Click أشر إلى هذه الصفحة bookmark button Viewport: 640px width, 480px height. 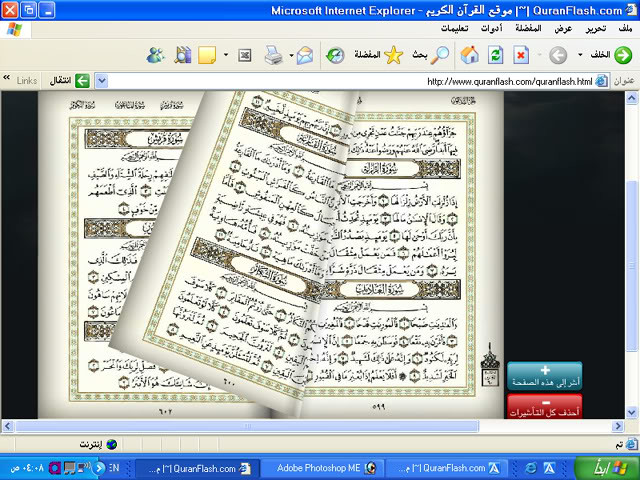[x=544, y=376]
